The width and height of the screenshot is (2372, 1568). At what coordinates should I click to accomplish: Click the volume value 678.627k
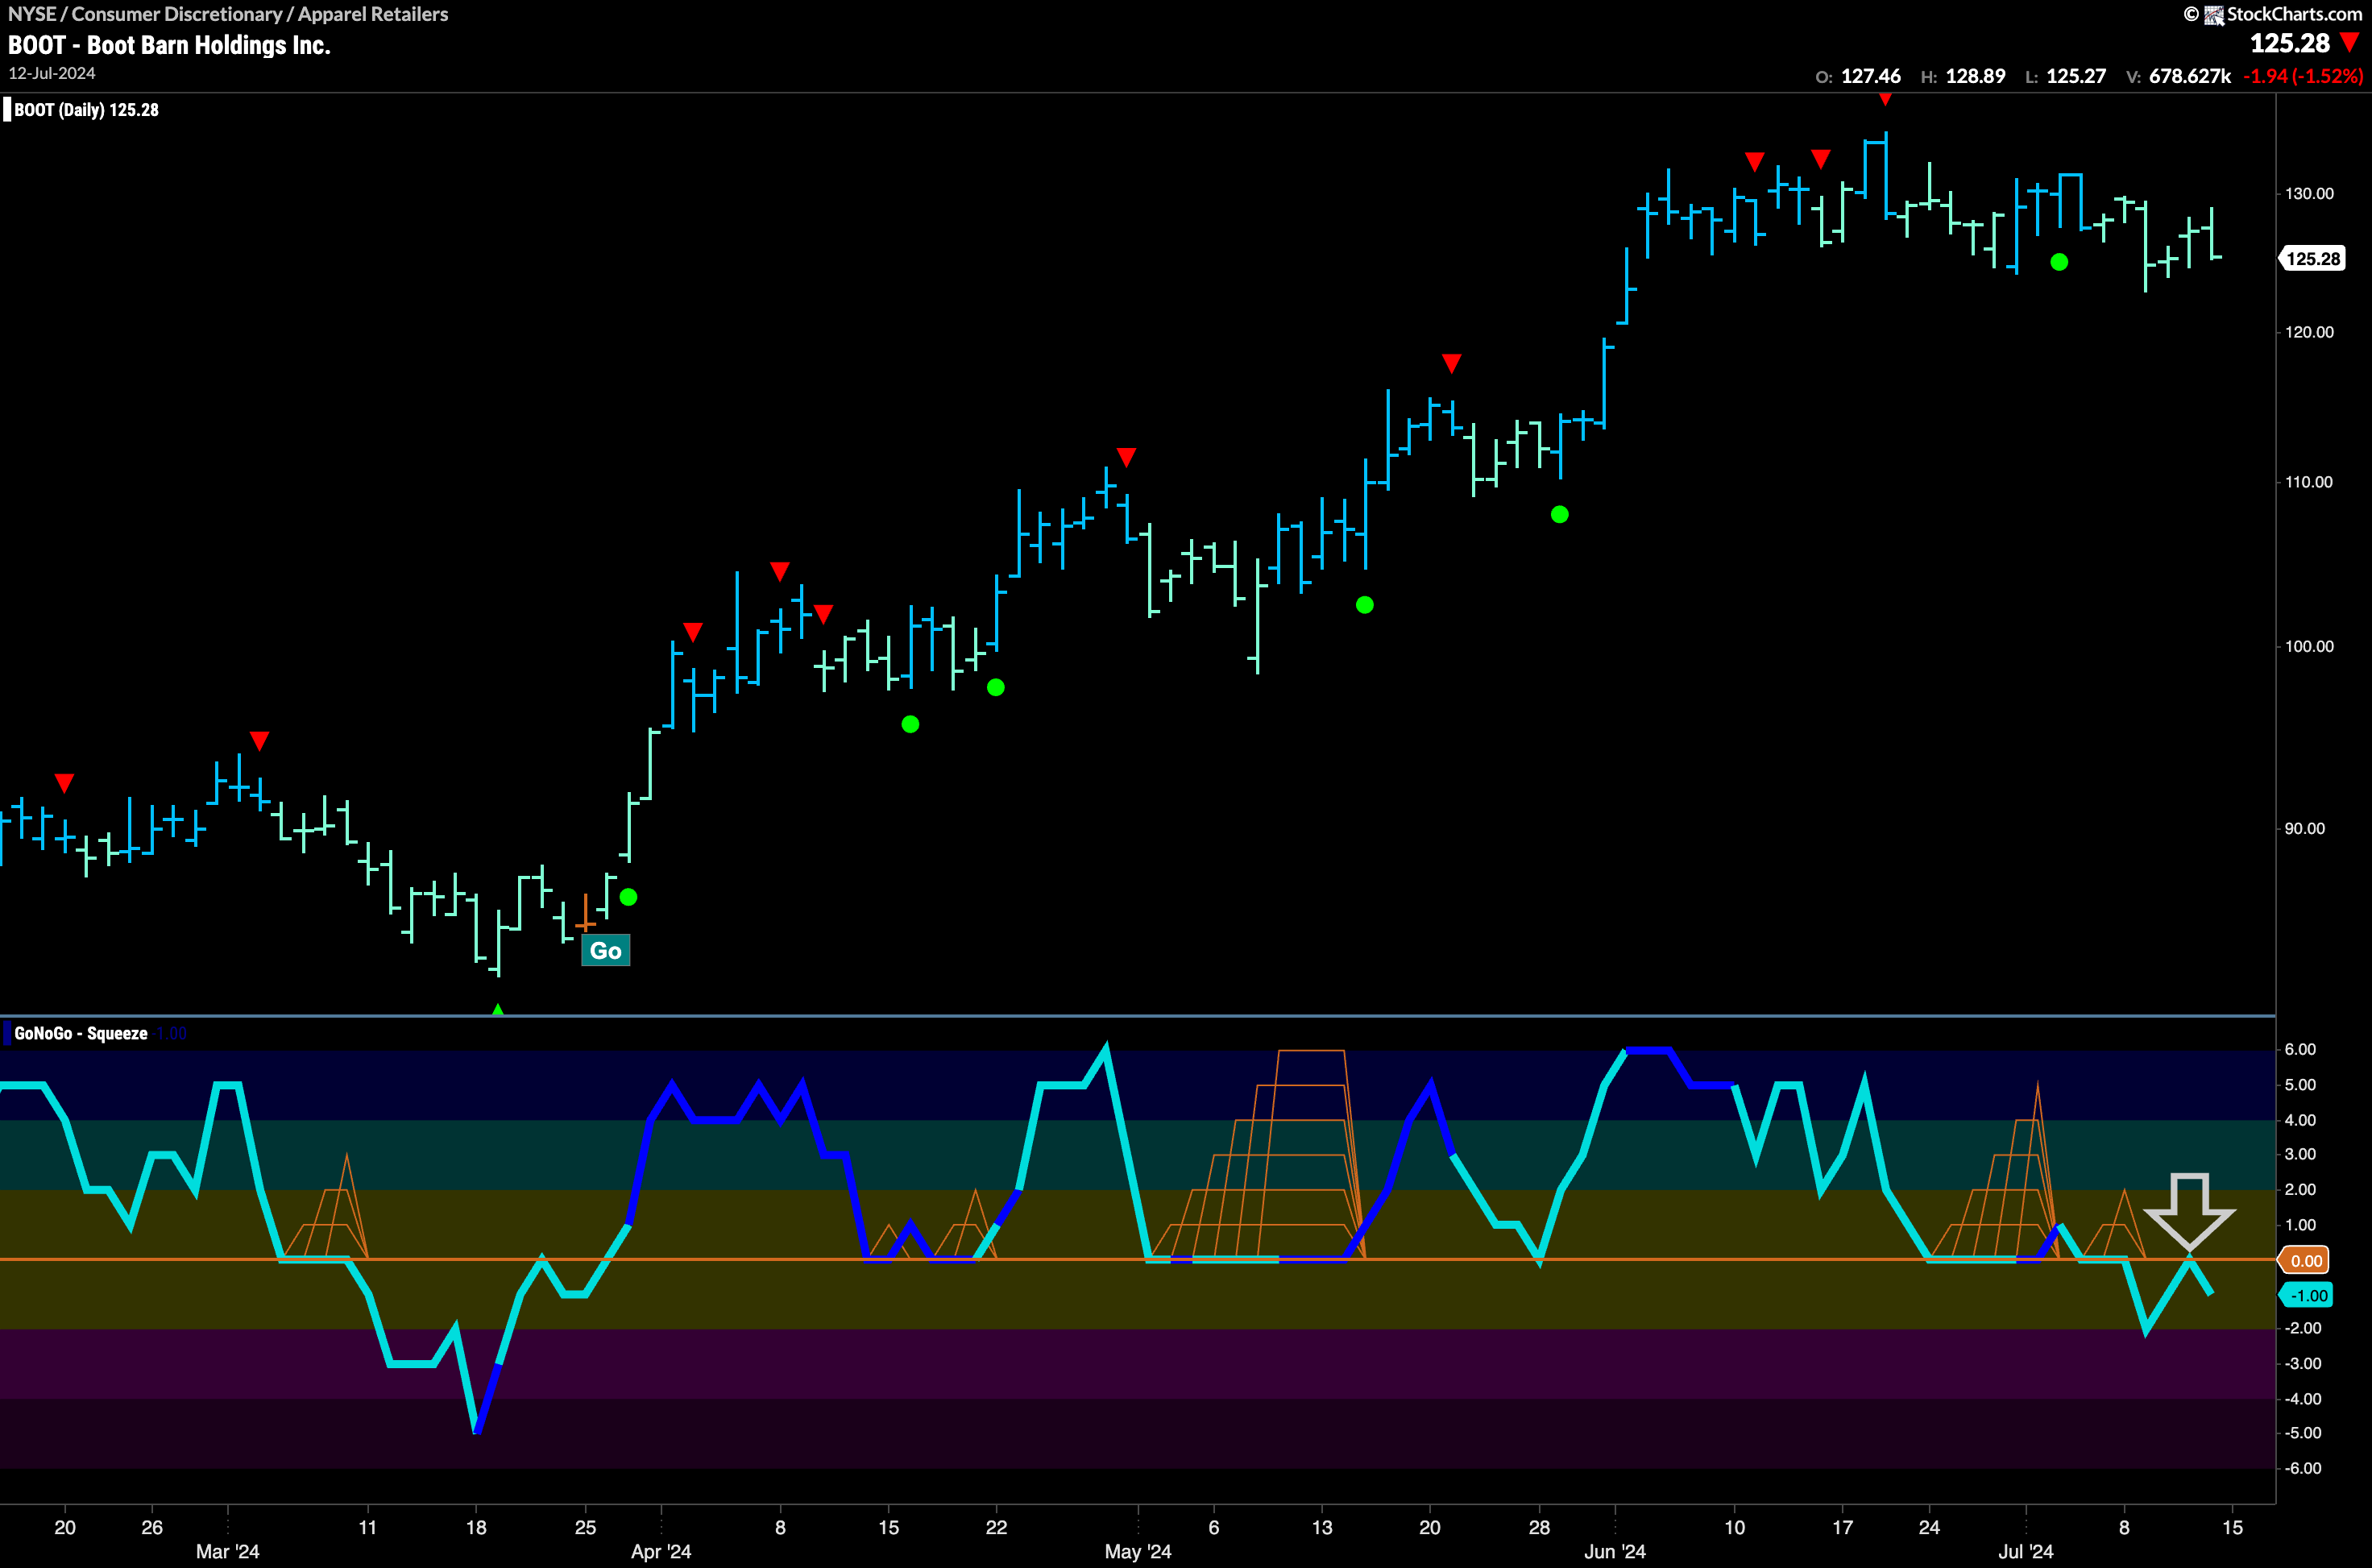click(2190, 76)
